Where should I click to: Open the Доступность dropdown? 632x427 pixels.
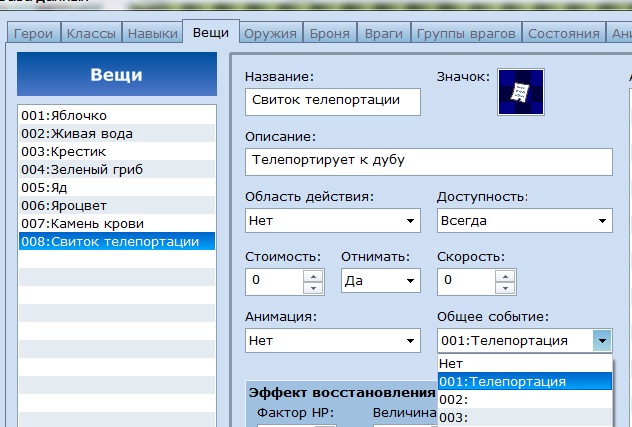tap(603, 221)
